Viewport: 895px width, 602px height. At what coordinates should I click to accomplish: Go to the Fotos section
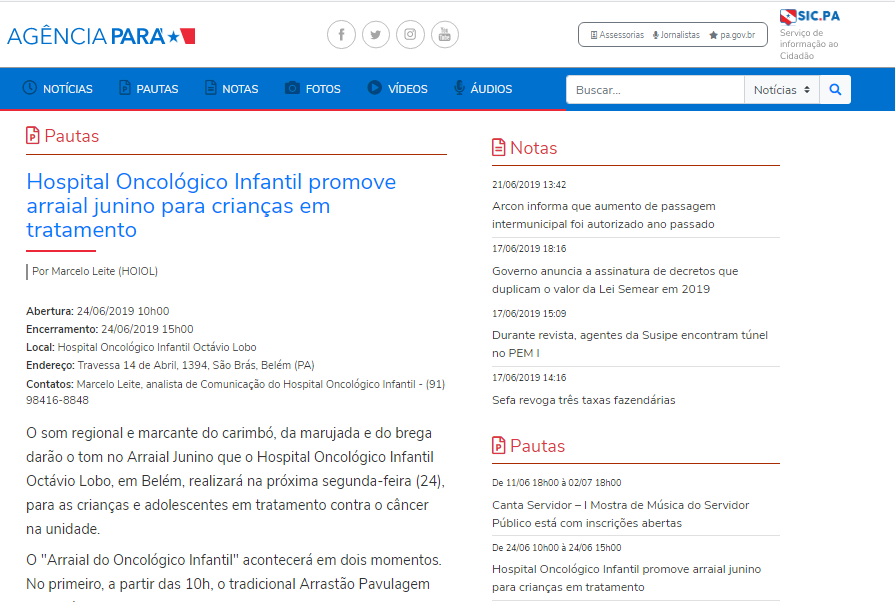(x=312, y=89)
